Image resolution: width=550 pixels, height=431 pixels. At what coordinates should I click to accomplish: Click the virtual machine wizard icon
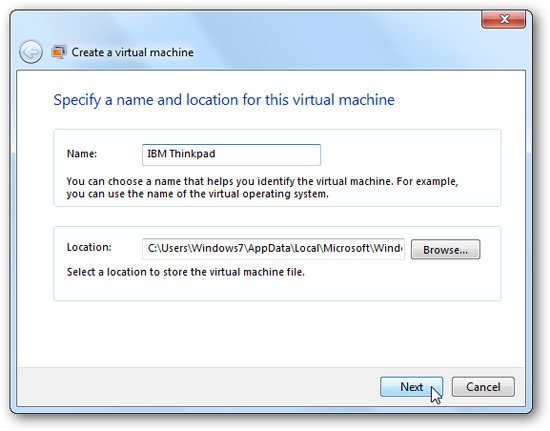(x=59, y=52)
